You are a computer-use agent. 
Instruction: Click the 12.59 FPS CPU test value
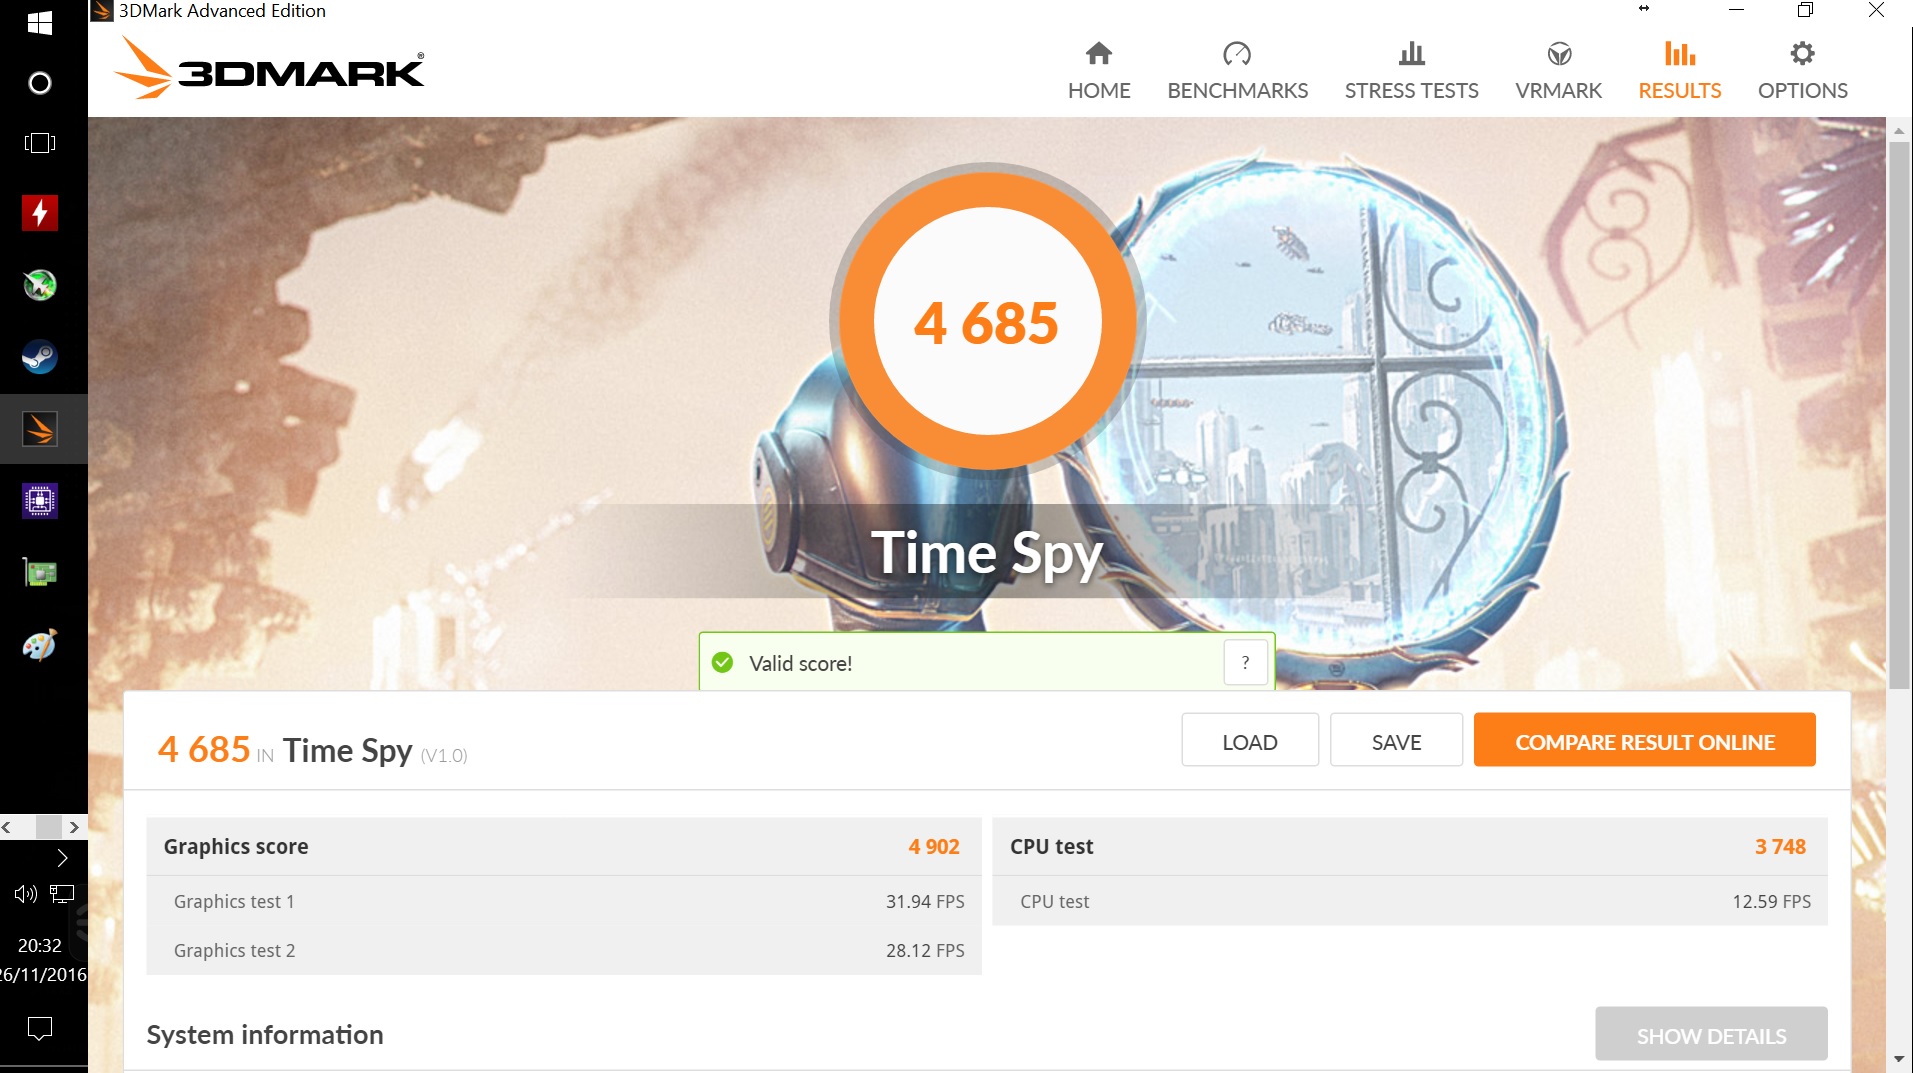coord(1771,901)
